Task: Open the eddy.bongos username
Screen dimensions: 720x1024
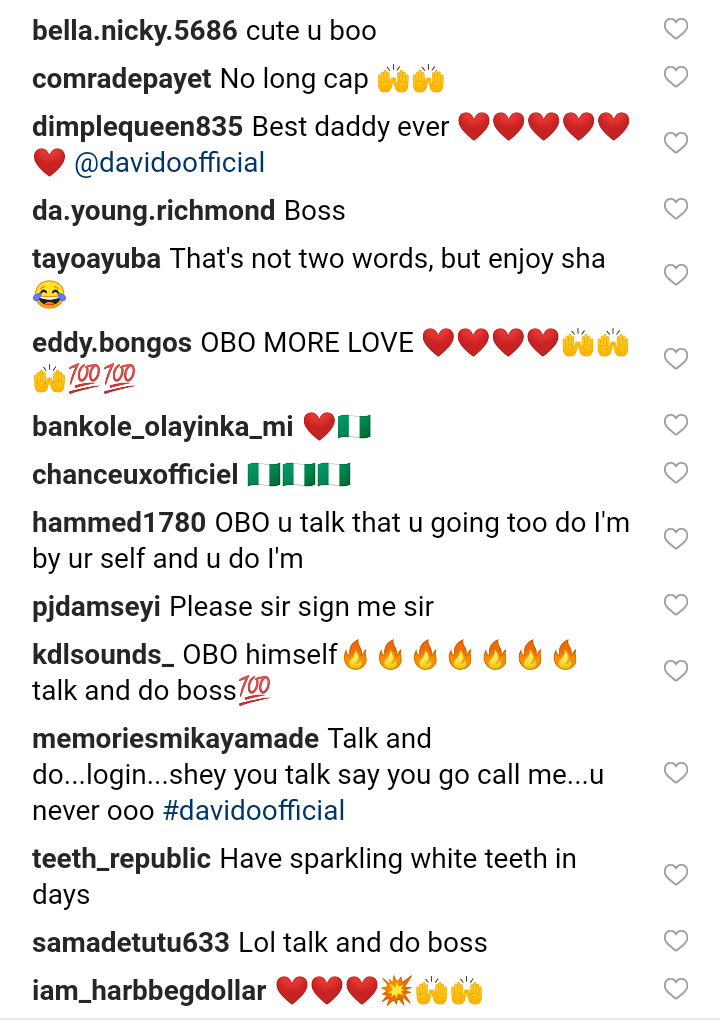Action: click(112, 342)
